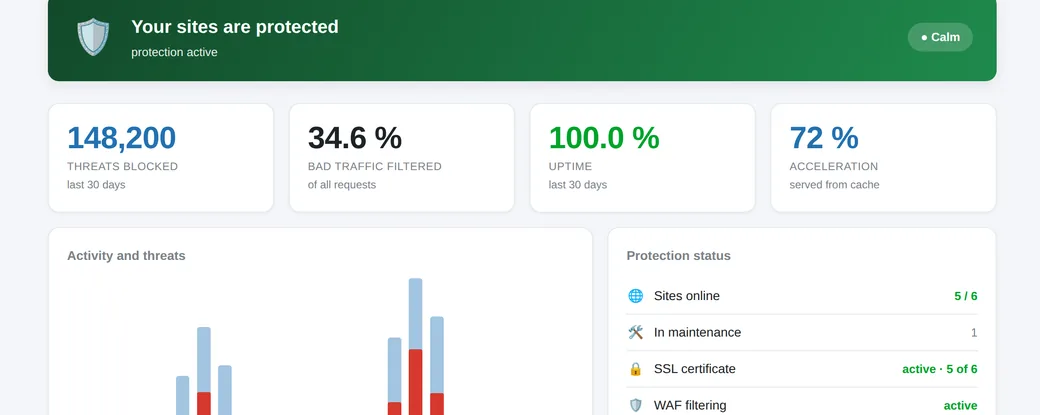The width and height of the screenshot is (1040, 415).
Task: Select the 100.0 % uptime value
Action: point(604,138)
